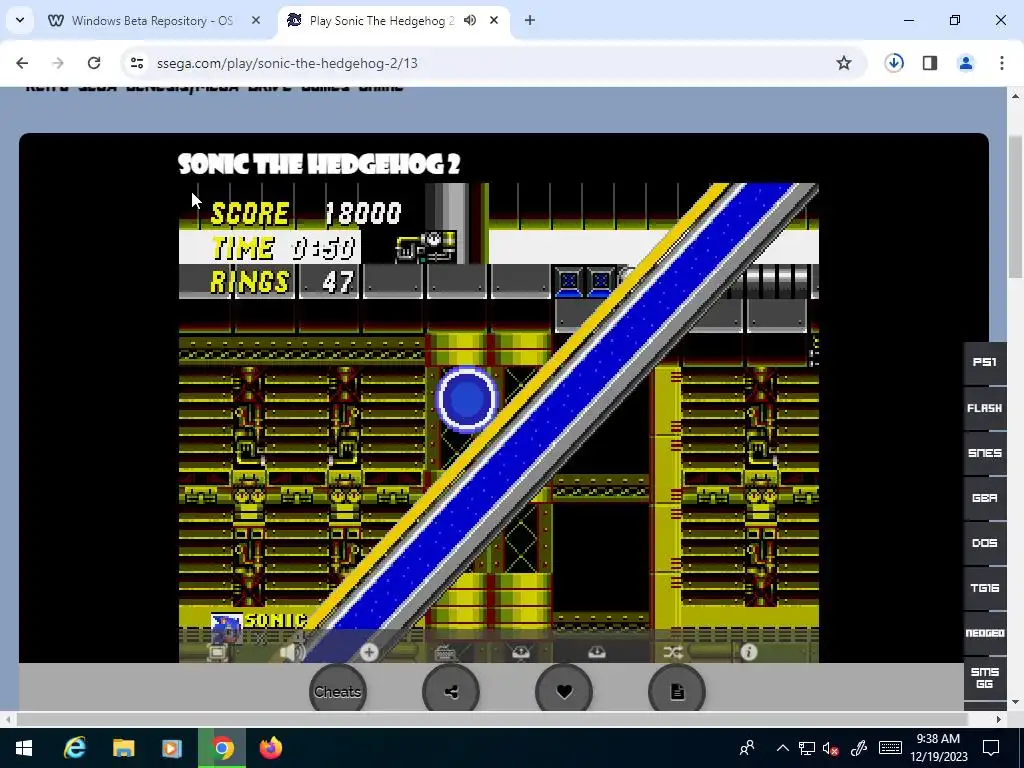
Task: Click the browser forward arrow
Action: [x=58, y=63]
